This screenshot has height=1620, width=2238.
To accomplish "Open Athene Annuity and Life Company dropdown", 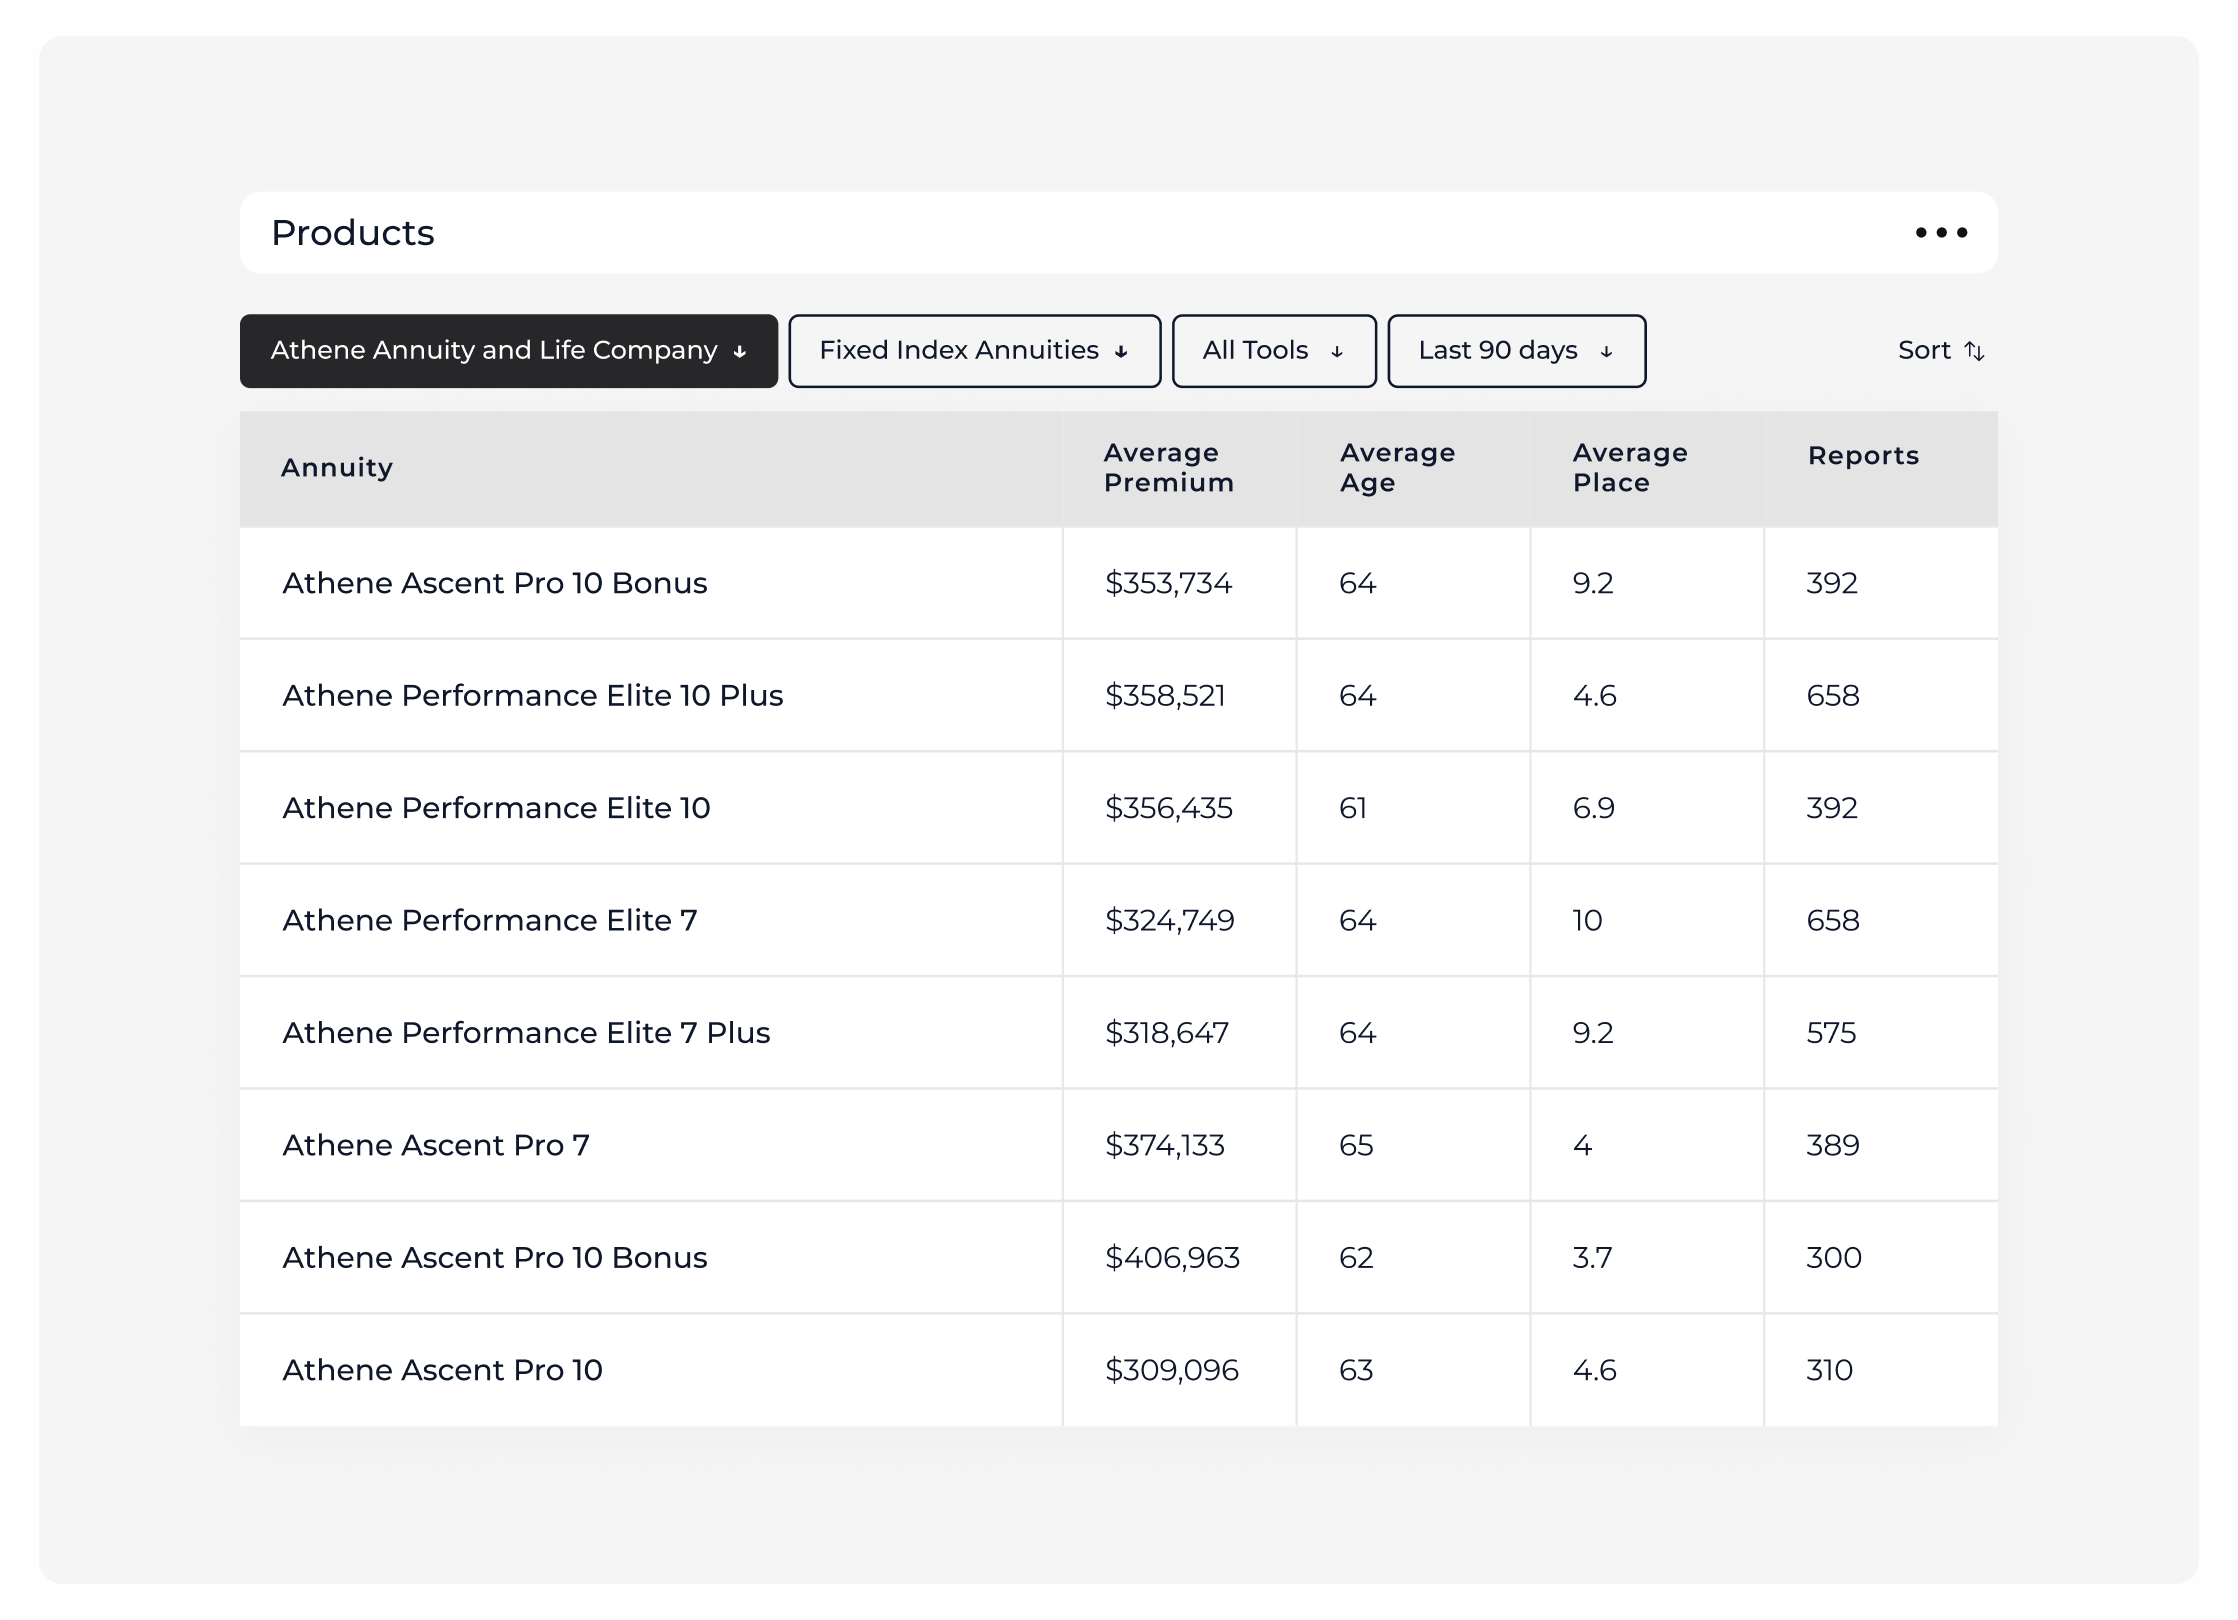I will click(x=509, y=351).
